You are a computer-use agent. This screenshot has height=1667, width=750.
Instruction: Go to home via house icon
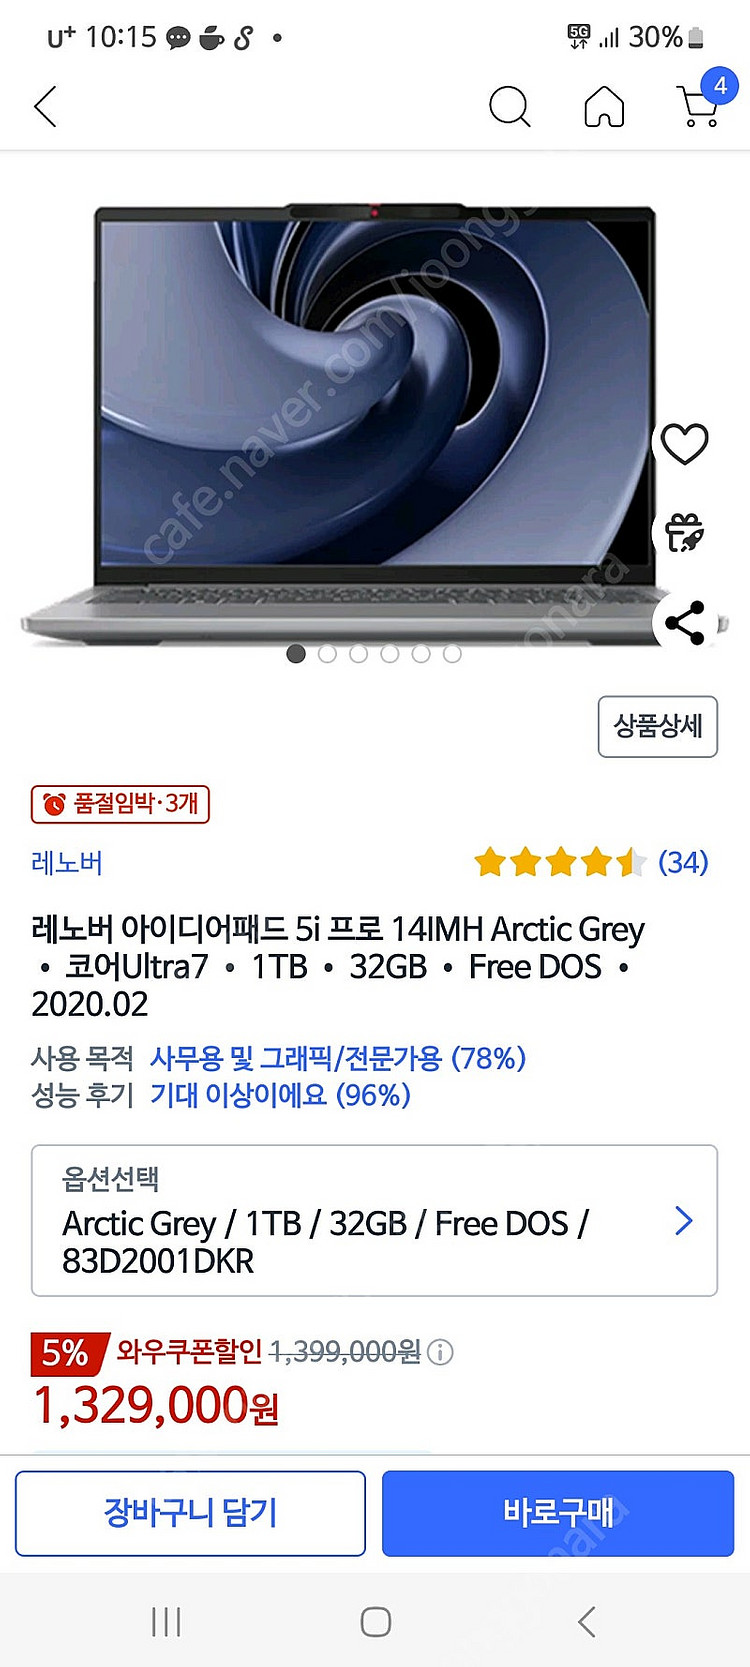click(604, 106)
